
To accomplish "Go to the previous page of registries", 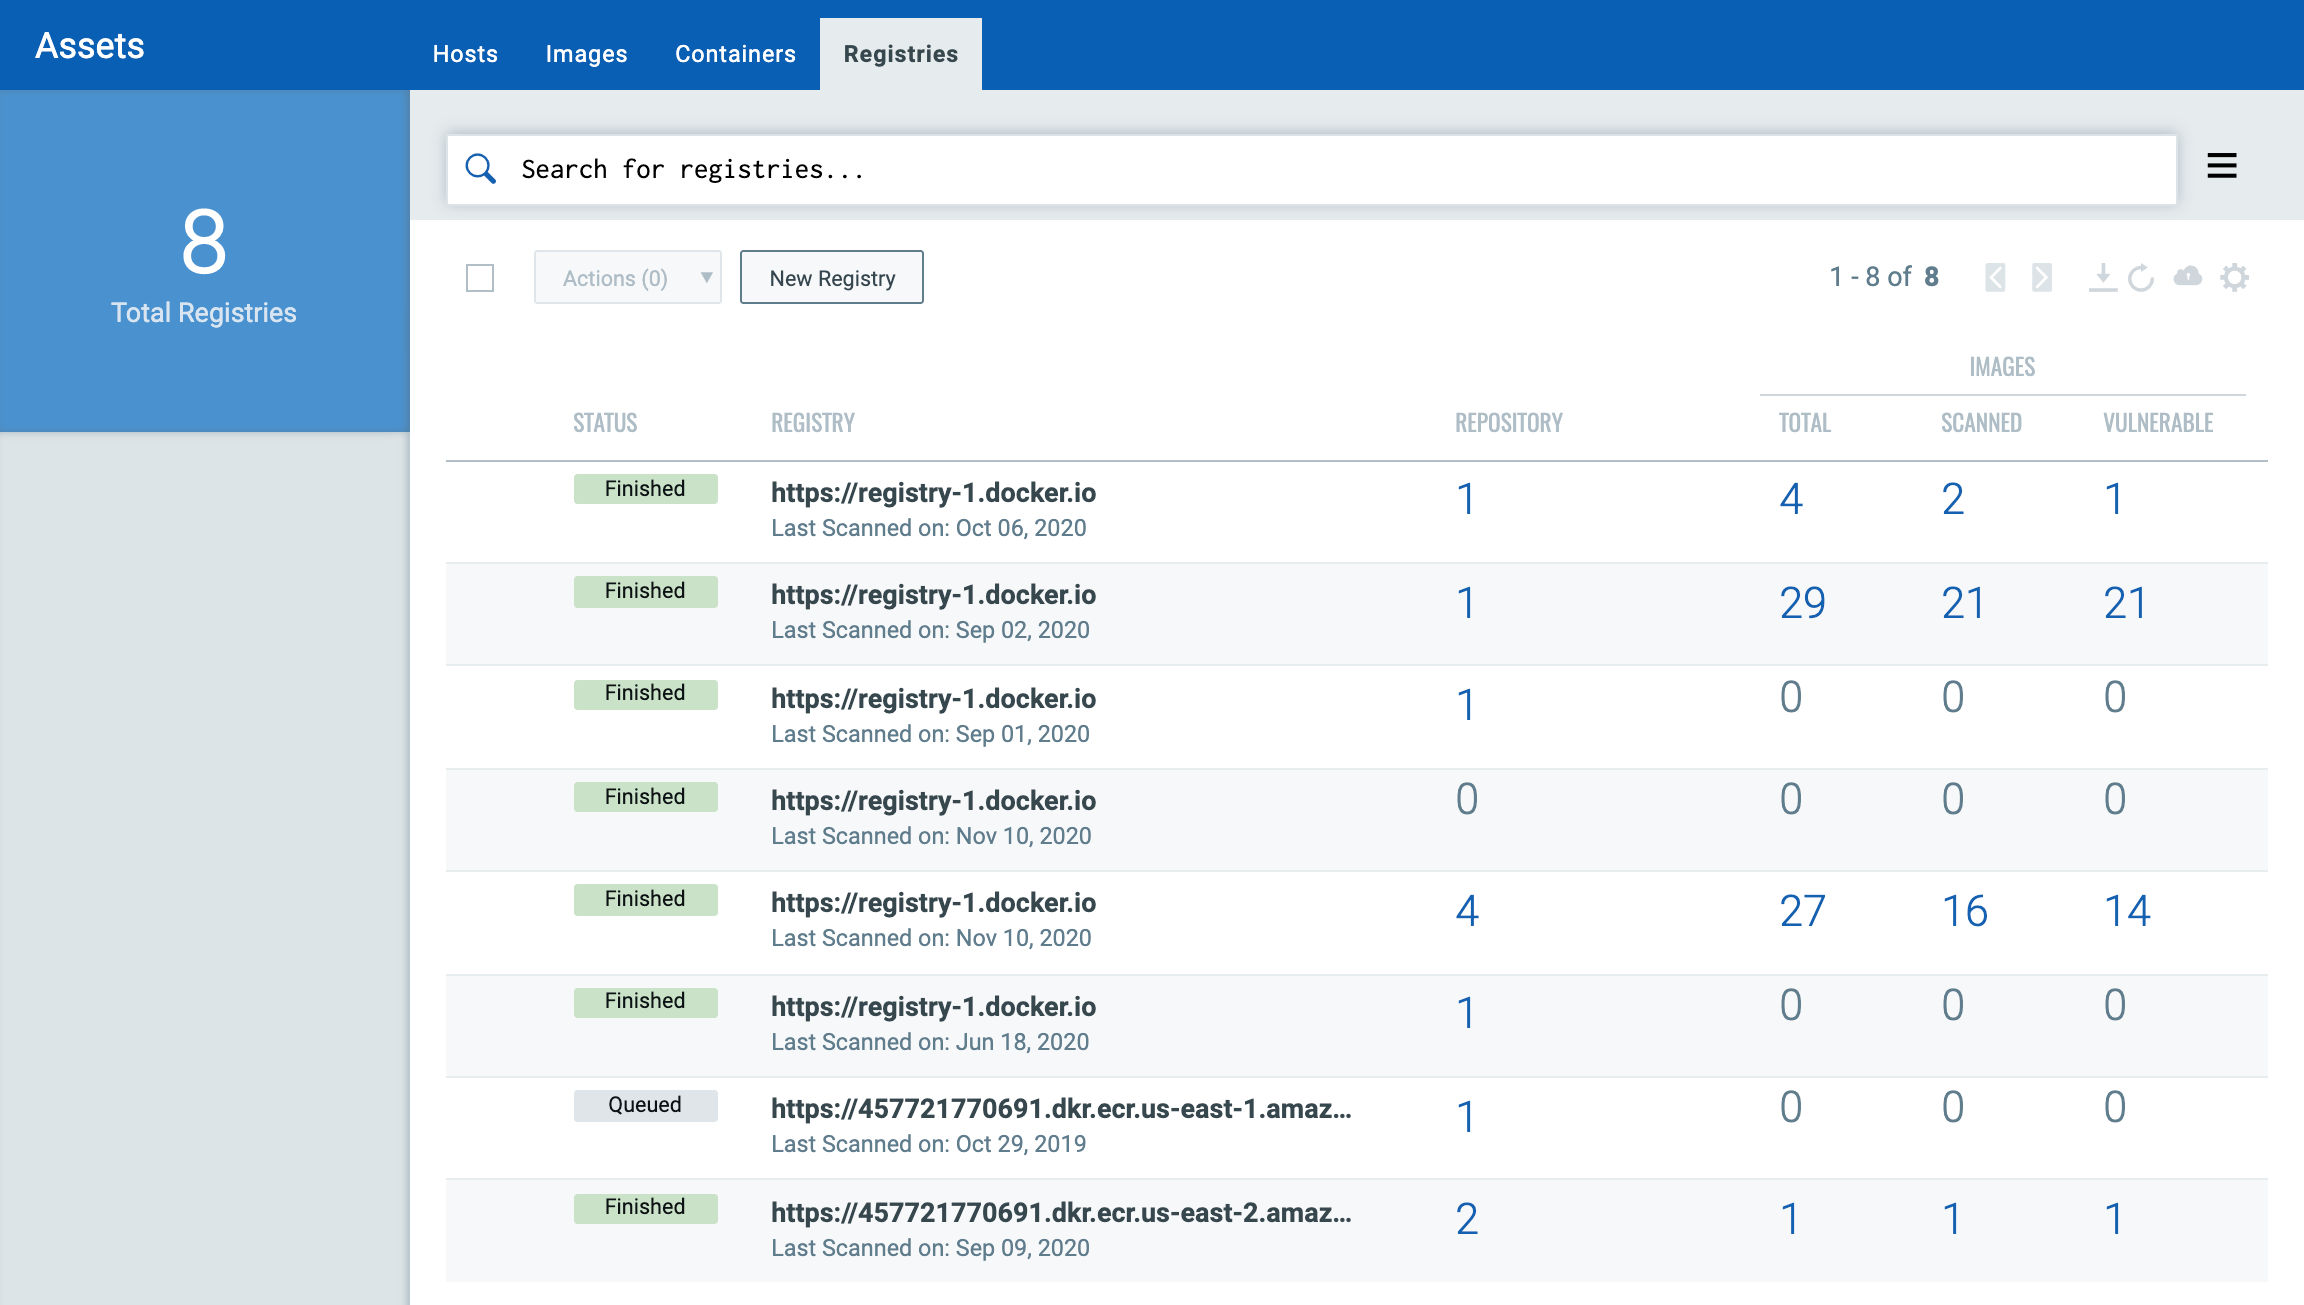I will tap(1995, 277).
